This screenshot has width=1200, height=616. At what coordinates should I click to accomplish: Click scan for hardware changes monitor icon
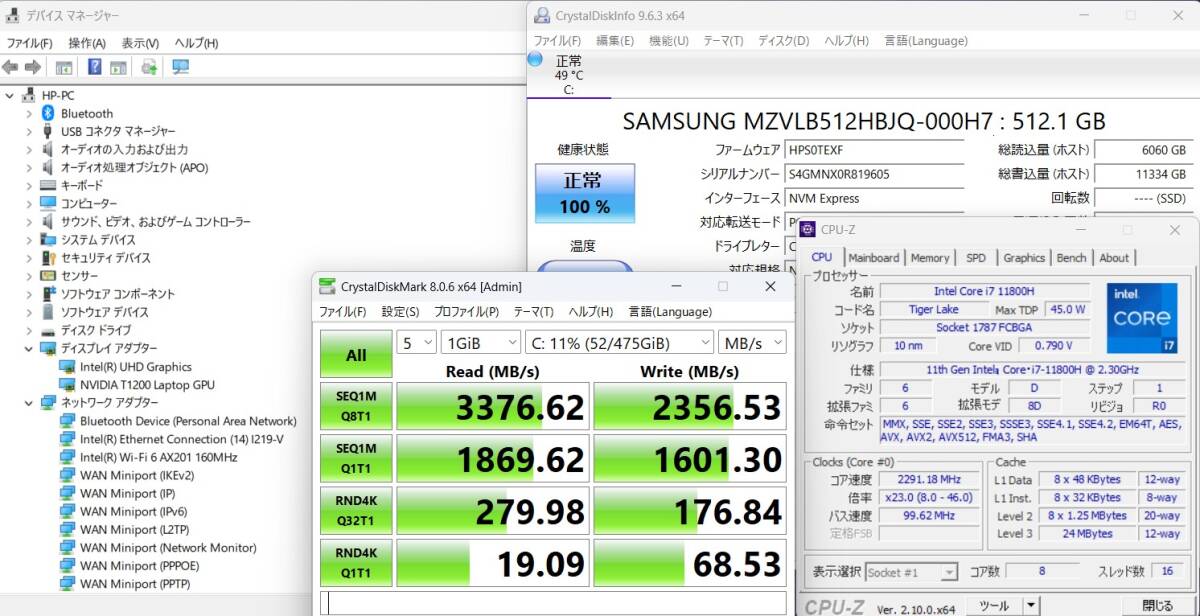180,67
